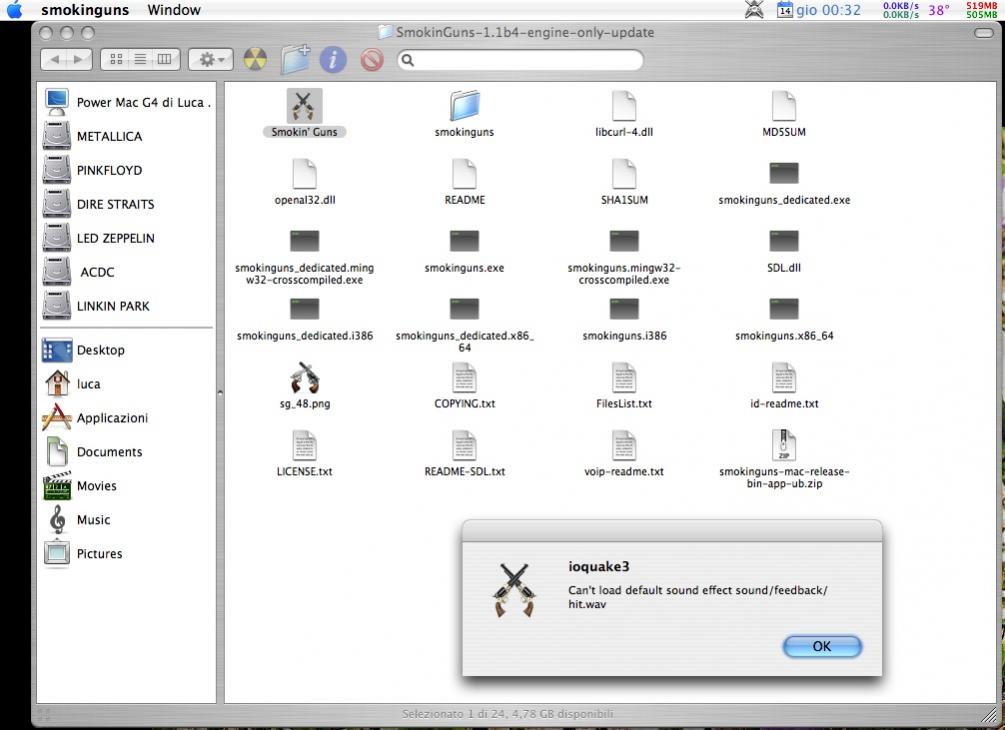Click the sidebar divider resize handle
Screen dimensions: 1005x730
tap(220, 394)
